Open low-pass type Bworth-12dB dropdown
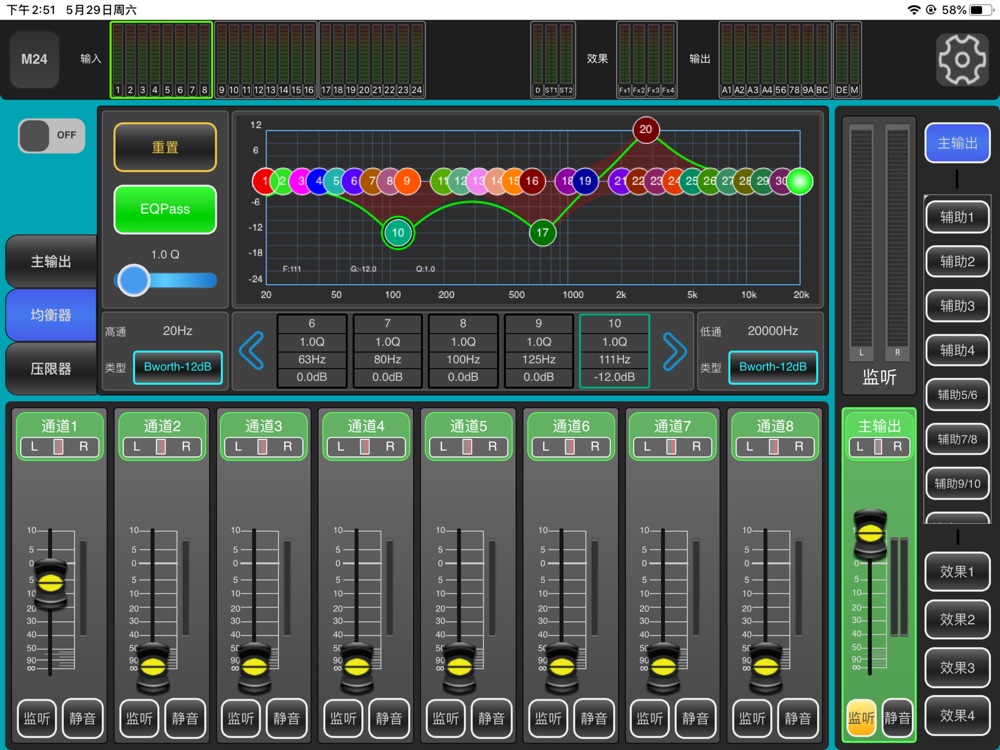The width and height of the screenshot is (1000, 750). [772, 367]
